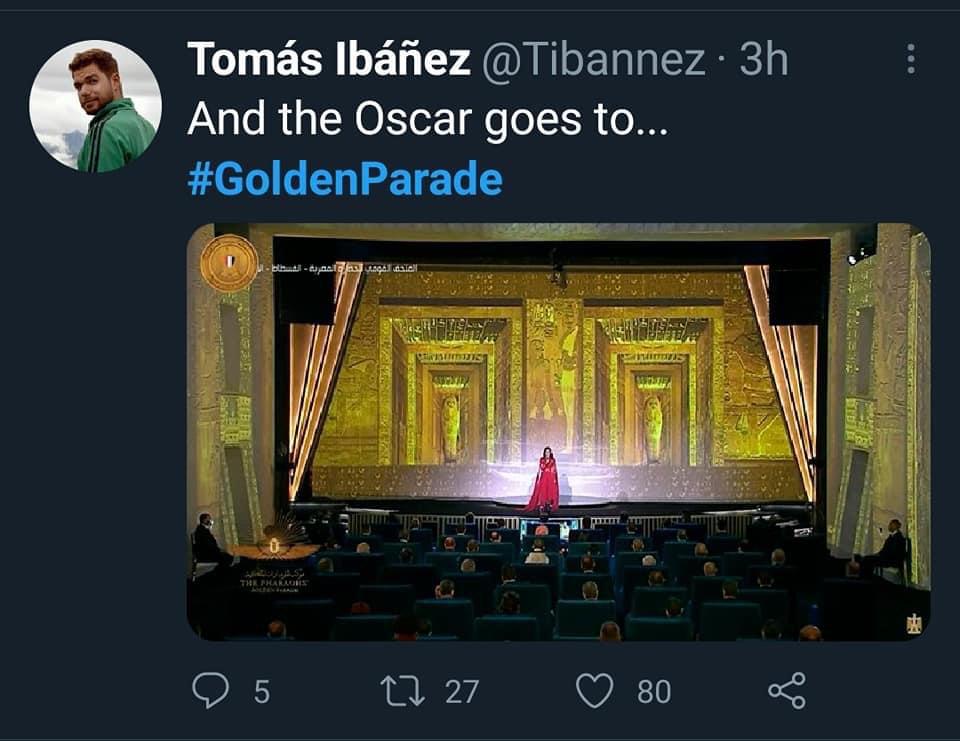
Task: Click the reply speech bubble icon
Action: [209, 691]
